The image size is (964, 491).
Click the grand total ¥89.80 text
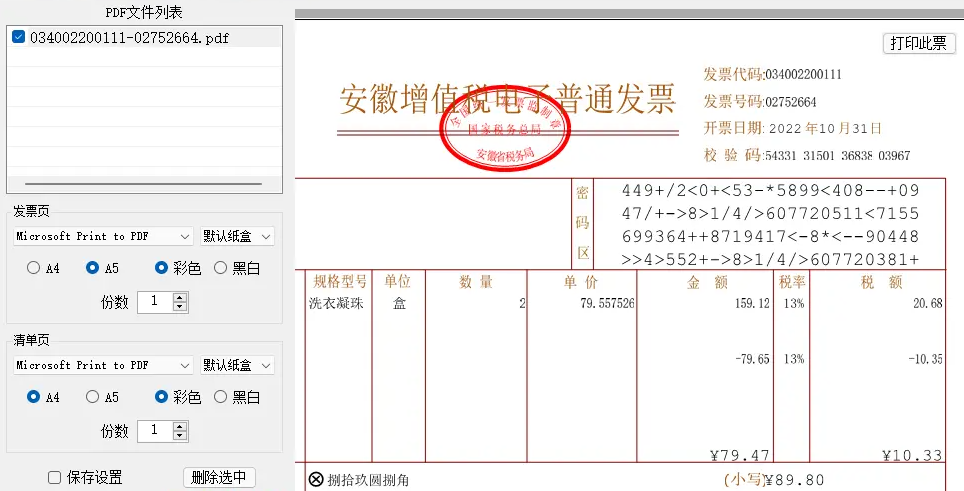[x=794, y=480]
